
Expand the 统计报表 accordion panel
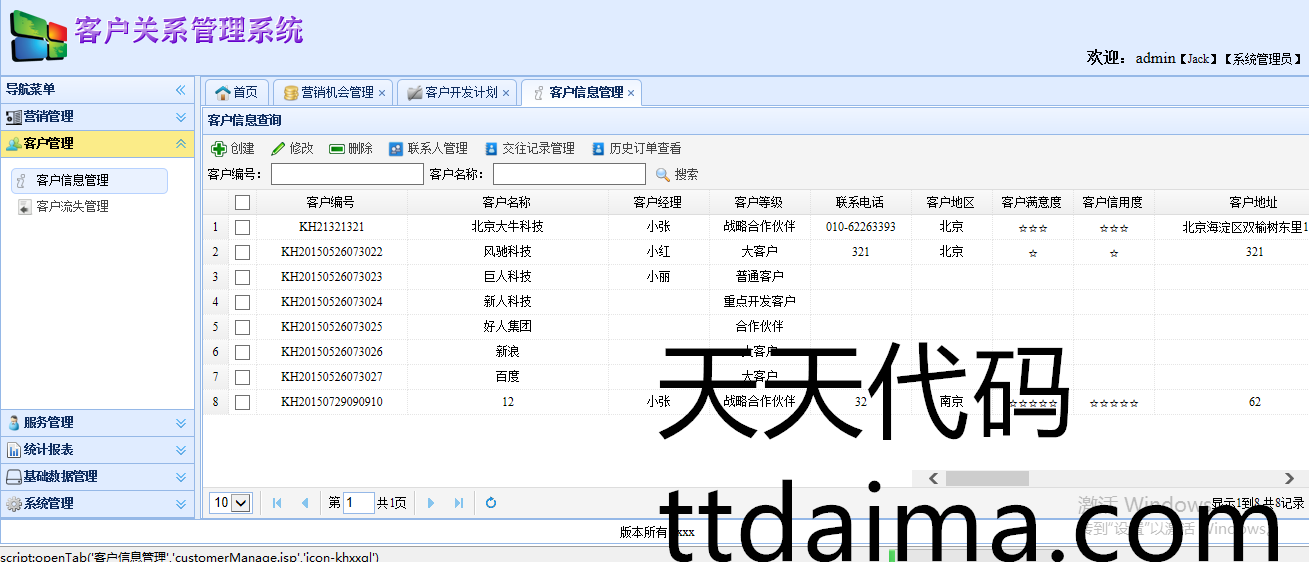click(x=181, y=450)
